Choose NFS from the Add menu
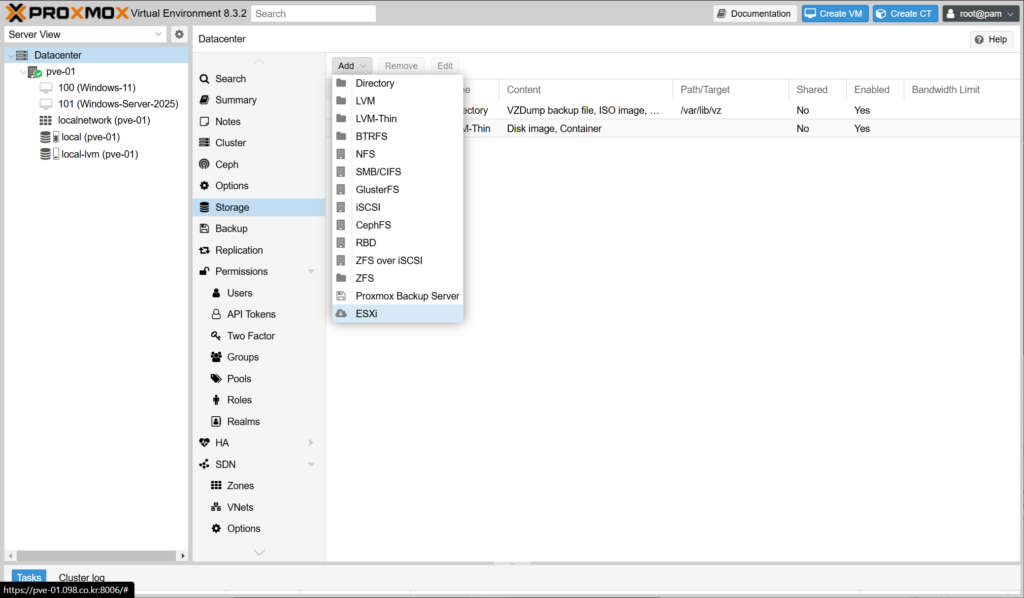1024x598 pixels. pyautogui.click(x=365, y=154)
